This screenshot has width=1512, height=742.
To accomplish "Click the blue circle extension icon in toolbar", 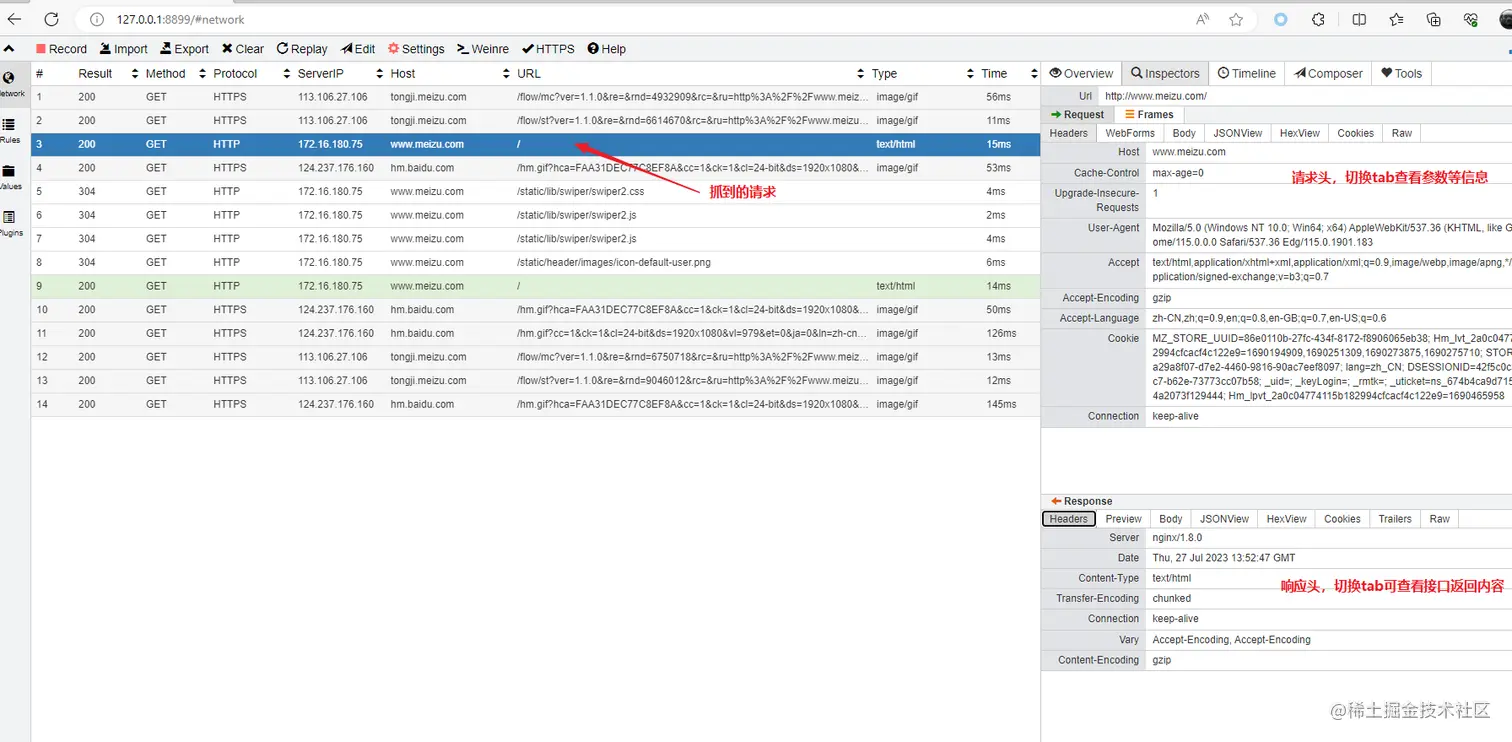I will 1281,19.
